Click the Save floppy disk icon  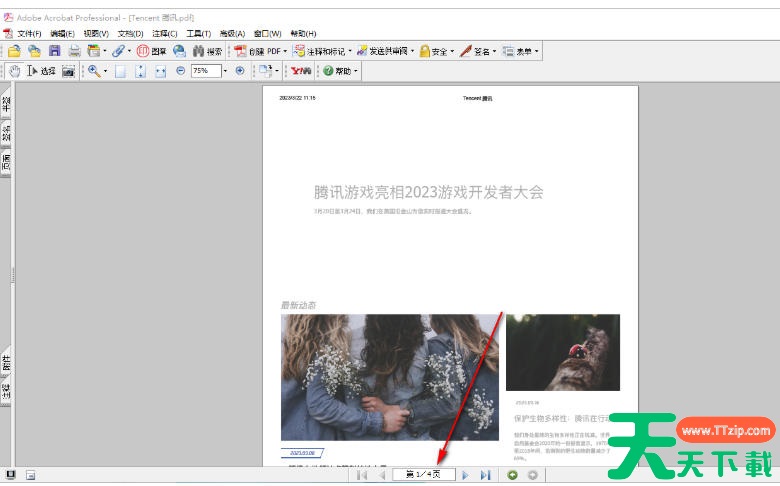point(55,51)
